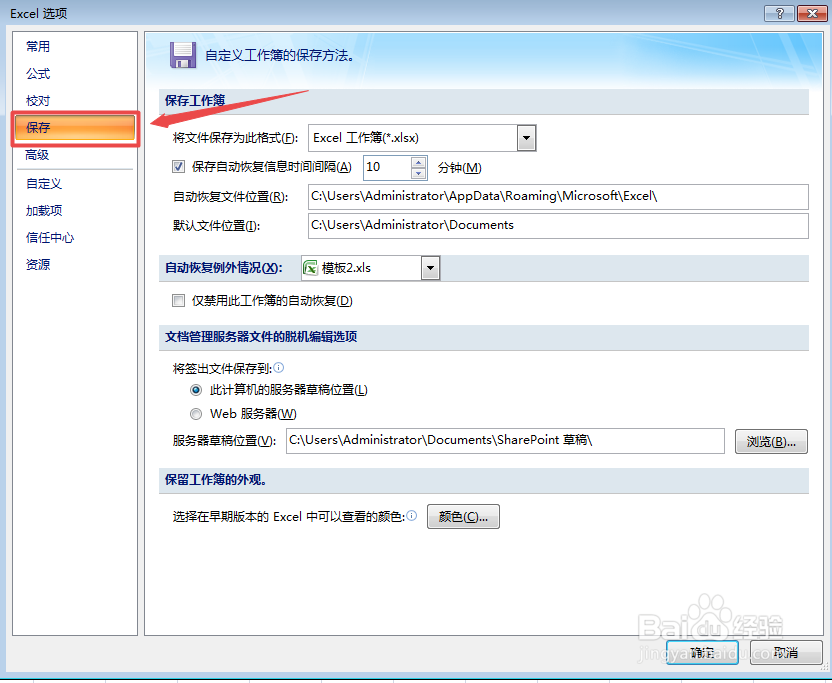832x683 pixels.
Task: Select 此计算机的服务器草稿位置 radio button
Action: [x=196, y=390]
